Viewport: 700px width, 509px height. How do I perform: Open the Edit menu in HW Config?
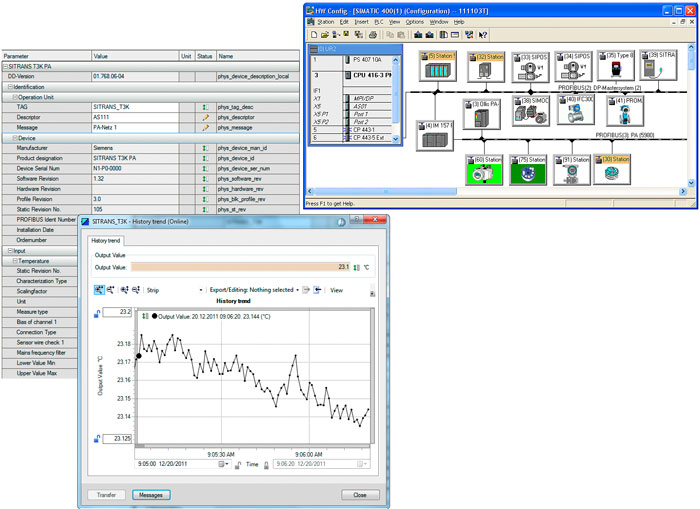[344, 21]
